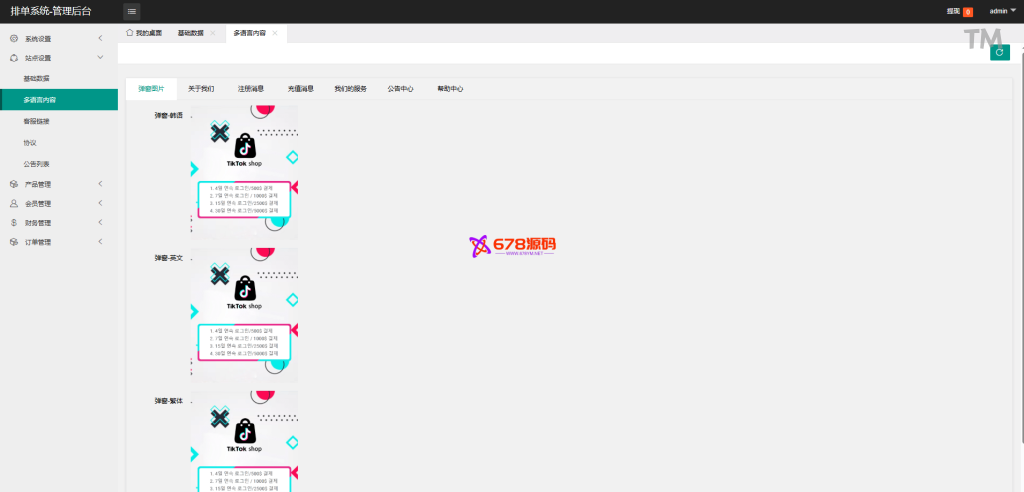Close the 基础数据 tab
The image size is (1024, 492).
click(x=213, y=33)
